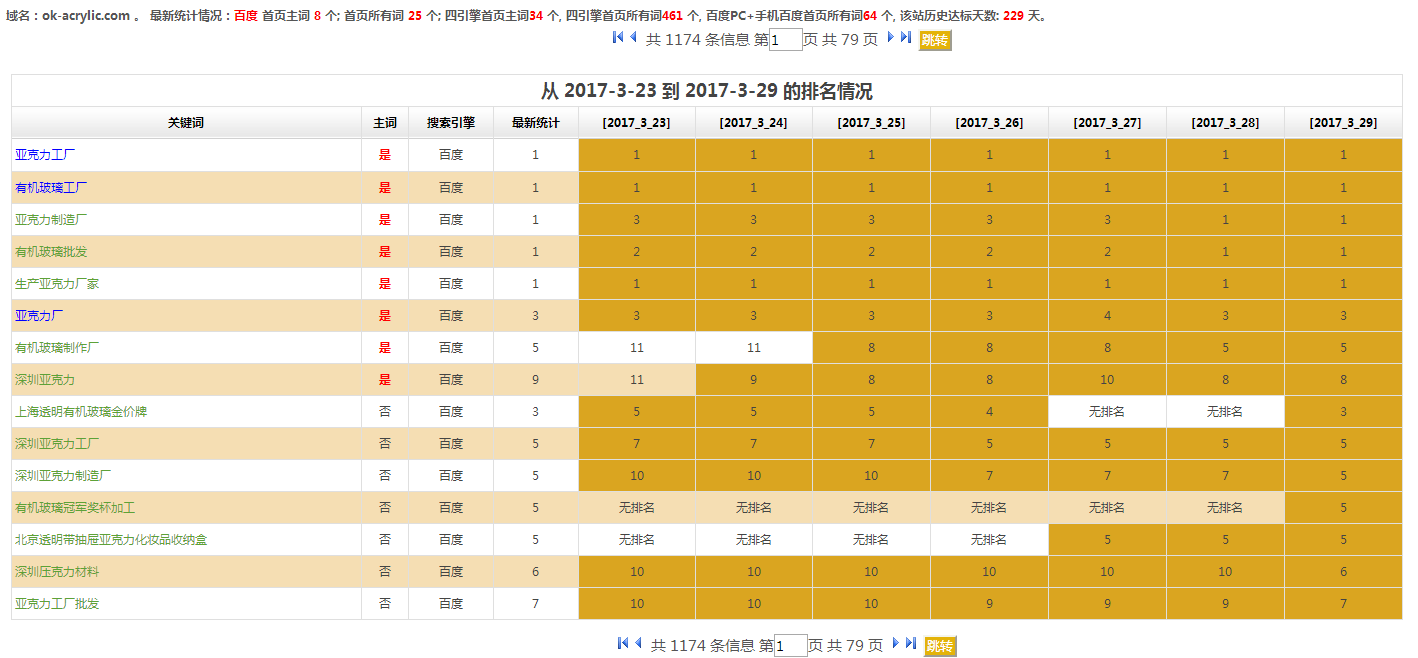Open the 有机玻璃工厂 keyword link
The height and width of the screenshot is (658, 1418).
pyautogui.click(x=51, y=187)
